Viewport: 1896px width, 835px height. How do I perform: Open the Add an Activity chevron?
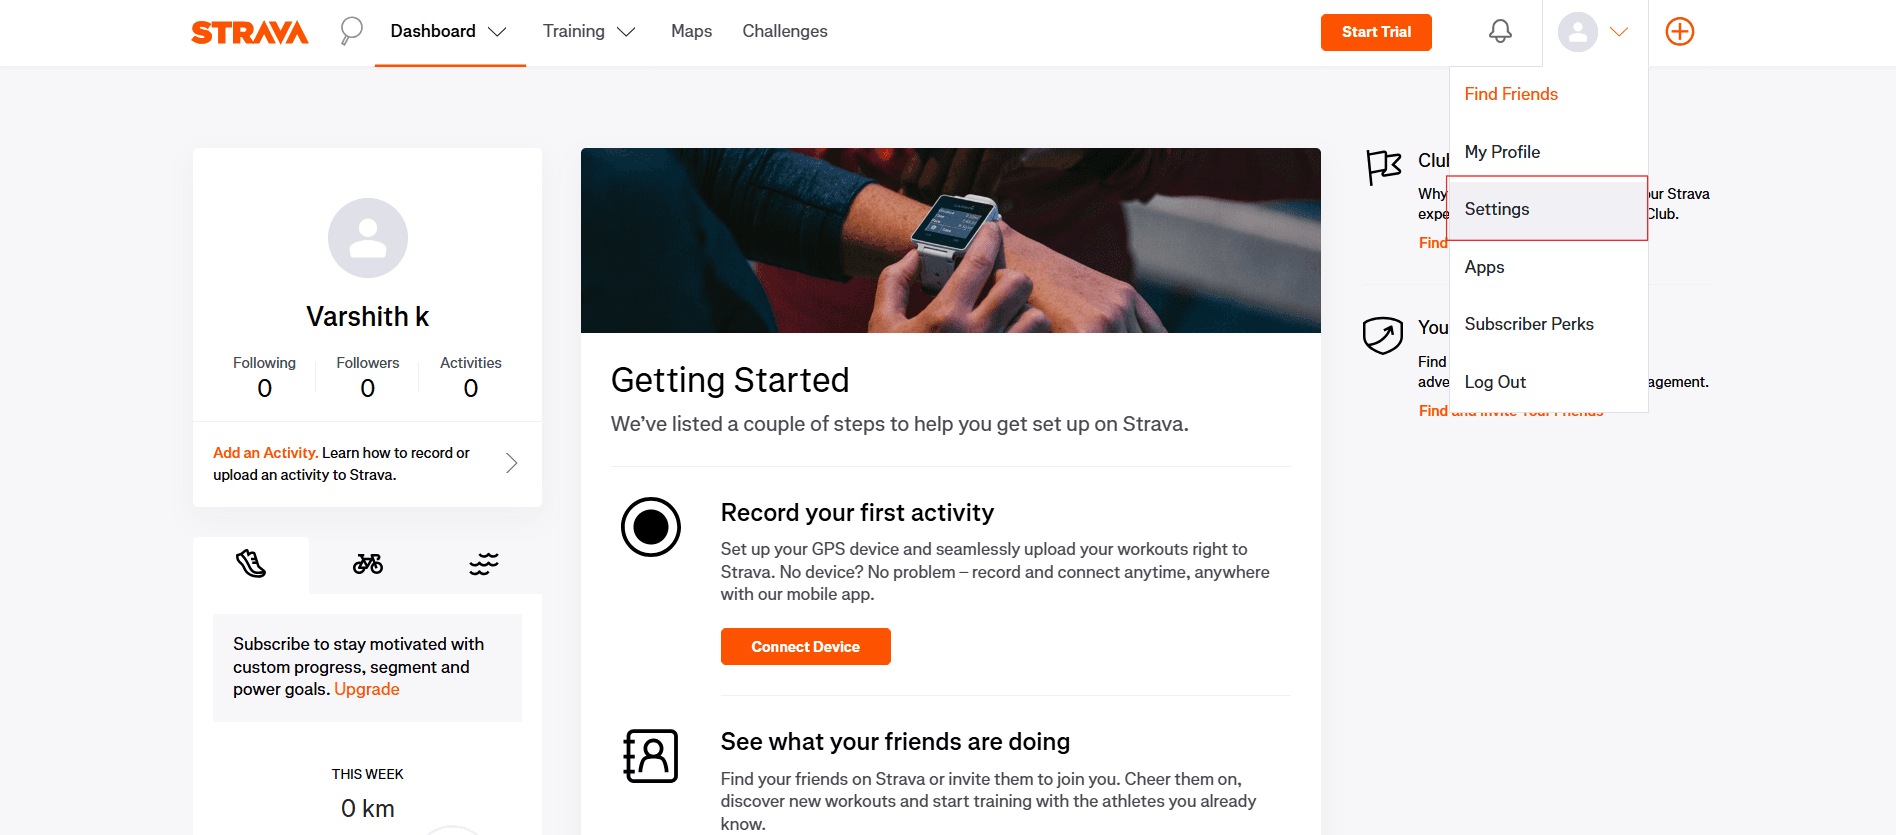point(511,463)
